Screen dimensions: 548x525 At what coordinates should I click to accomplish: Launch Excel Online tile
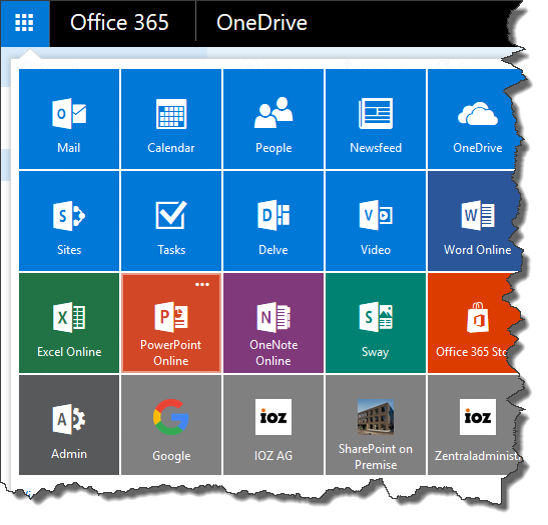69,323
